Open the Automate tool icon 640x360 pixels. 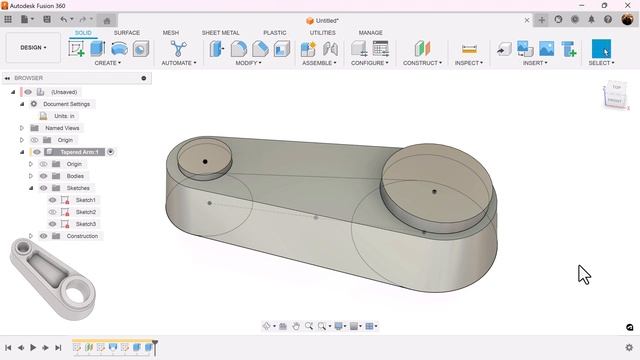point(178,49)
